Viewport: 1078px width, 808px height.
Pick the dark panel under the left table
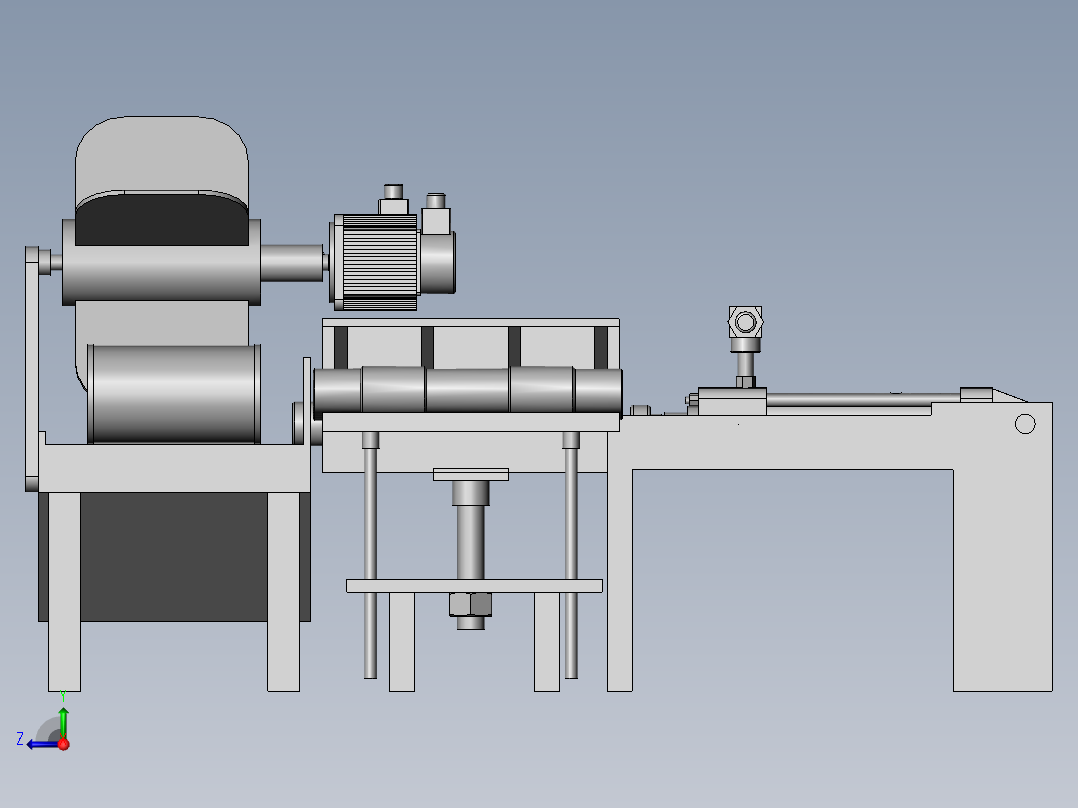174,557
